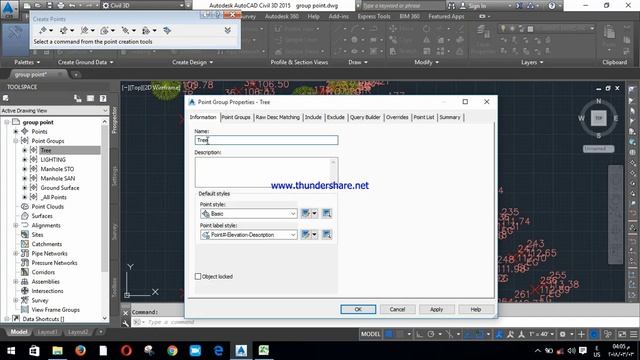This screenshot has height=360, width=640.
Task: Open the Point style dropdown showing Basic
Action: click(x=249, y=213)
